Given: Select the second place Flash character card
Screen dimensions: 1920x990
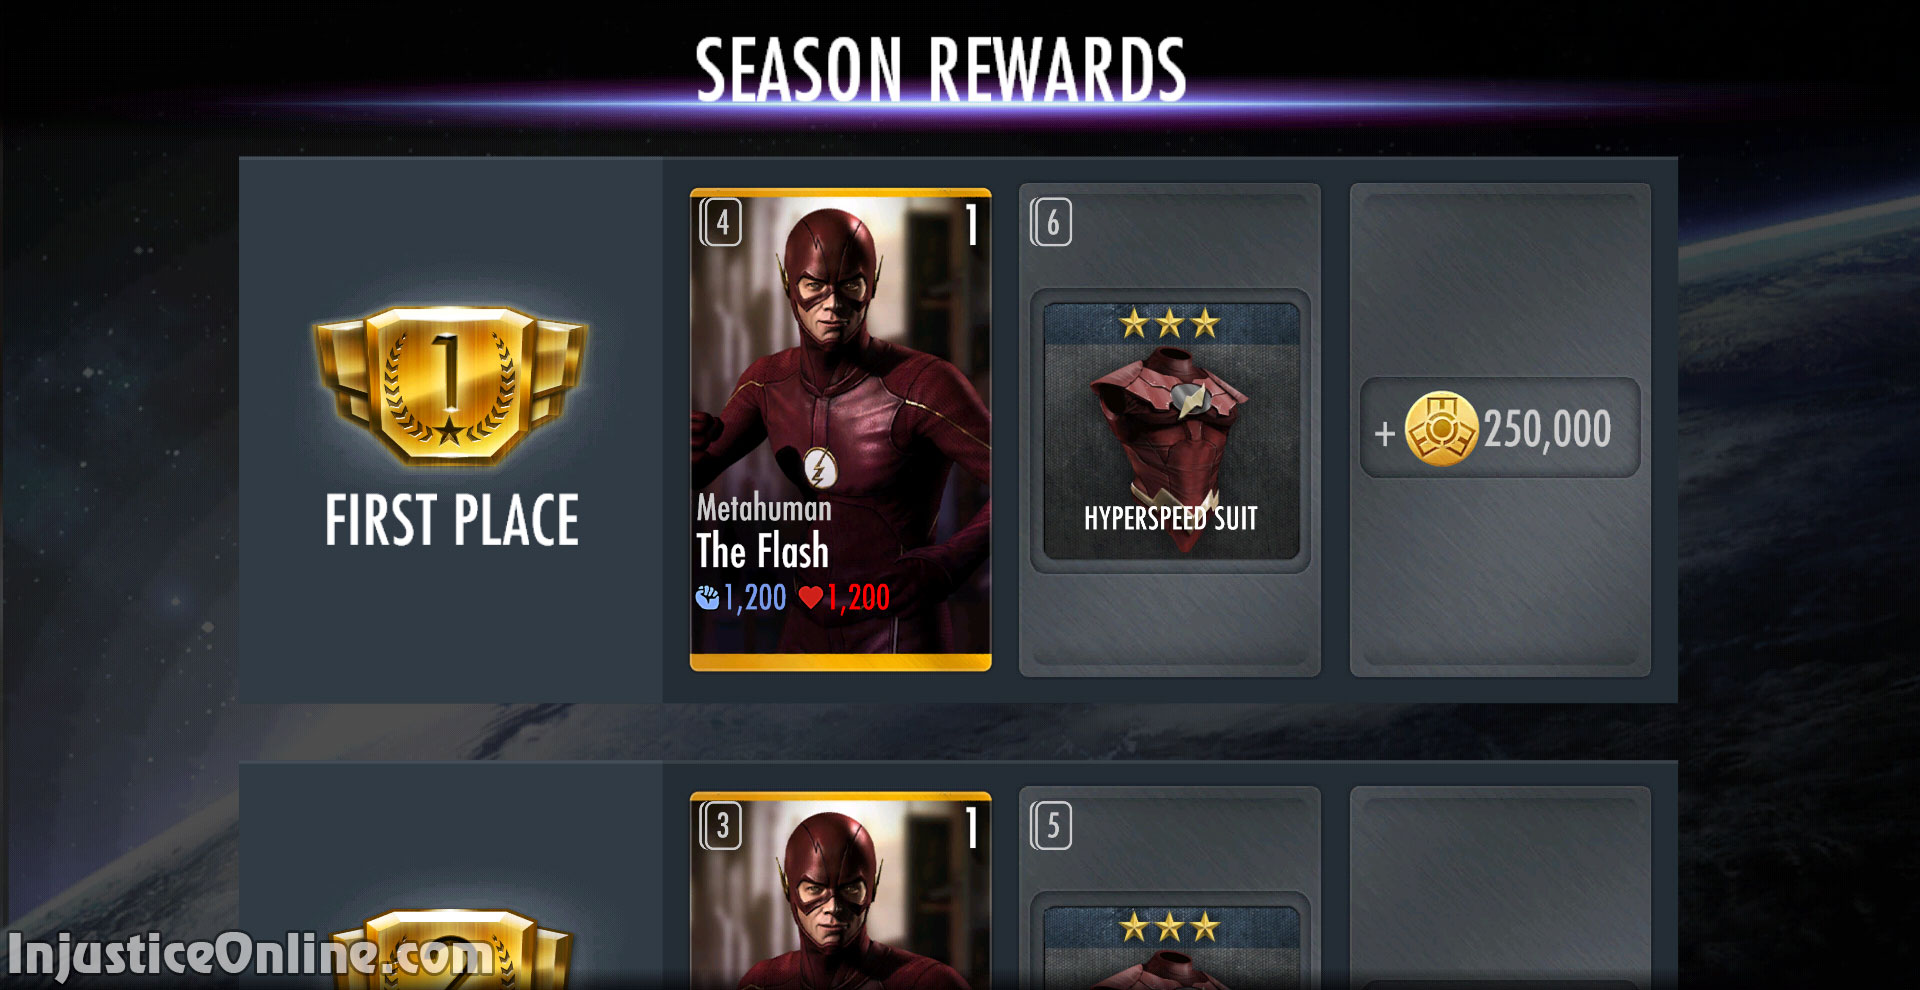Looking at the screenshot, I should point(841,891).
